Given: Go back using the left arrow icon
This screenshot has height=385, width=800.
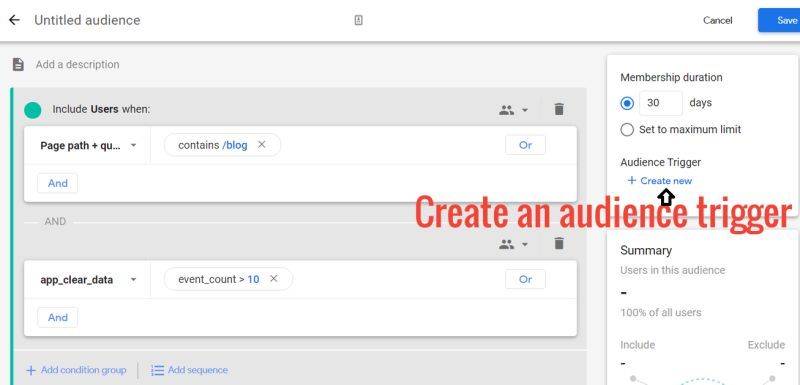Looking at the screenshot, I should coord(14,20).
